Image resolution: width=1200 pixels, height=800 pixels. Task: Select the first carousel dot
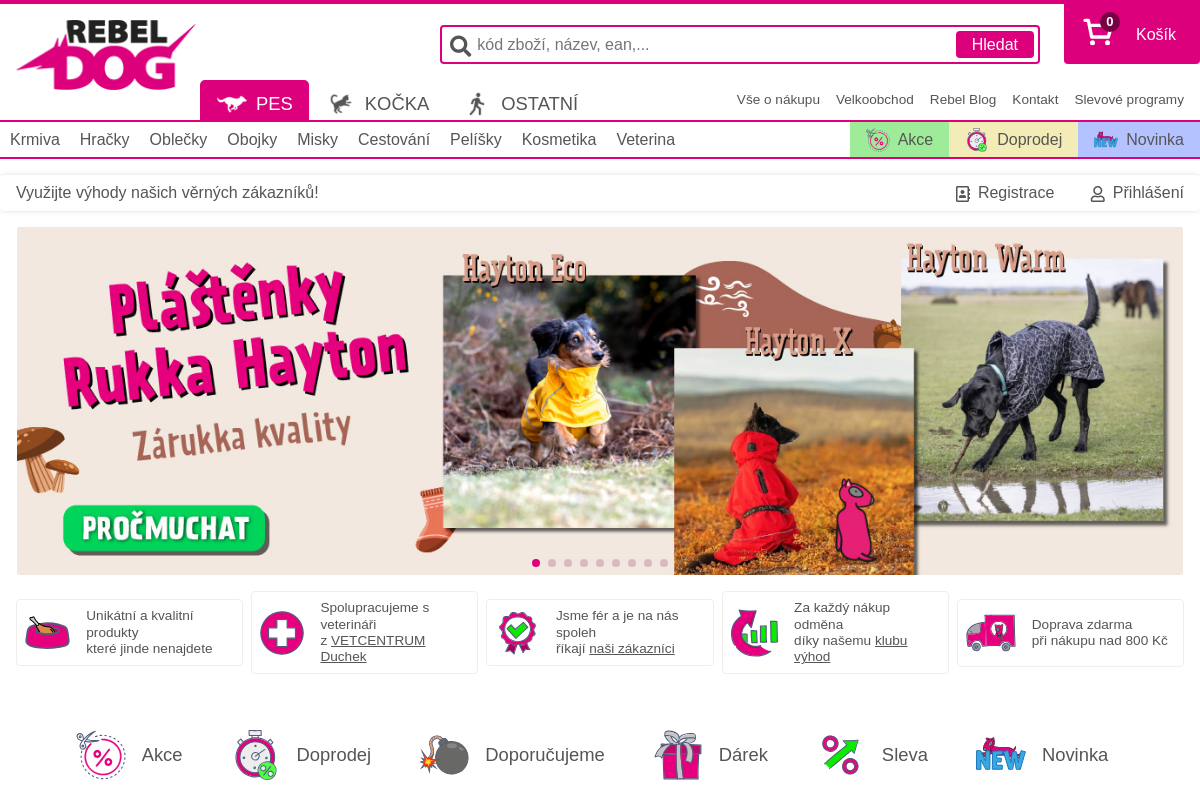[x=536, y=563]
